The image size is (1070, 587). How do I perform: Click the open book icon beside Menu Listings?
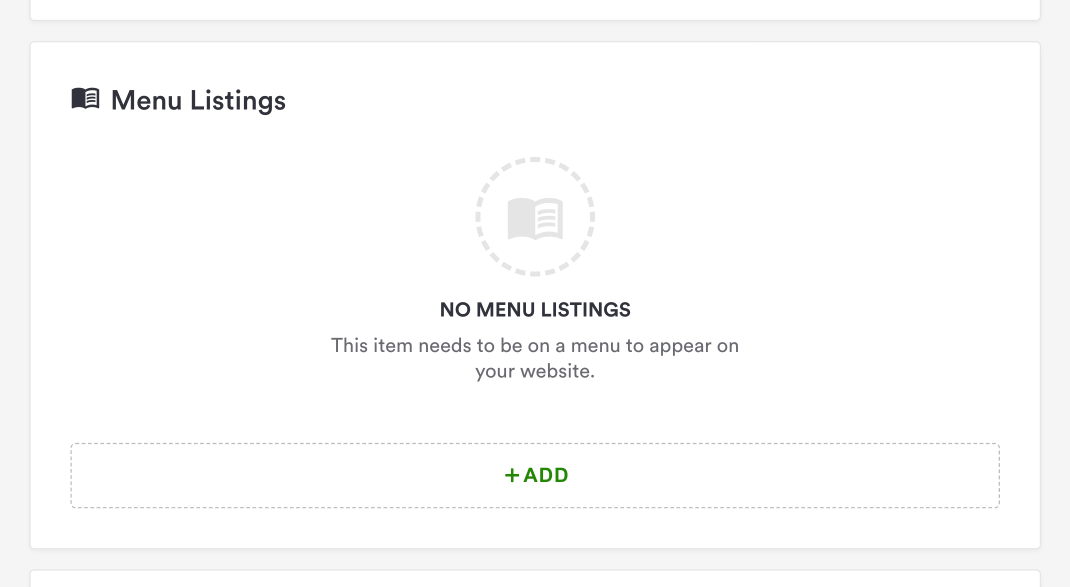point(85,99)
